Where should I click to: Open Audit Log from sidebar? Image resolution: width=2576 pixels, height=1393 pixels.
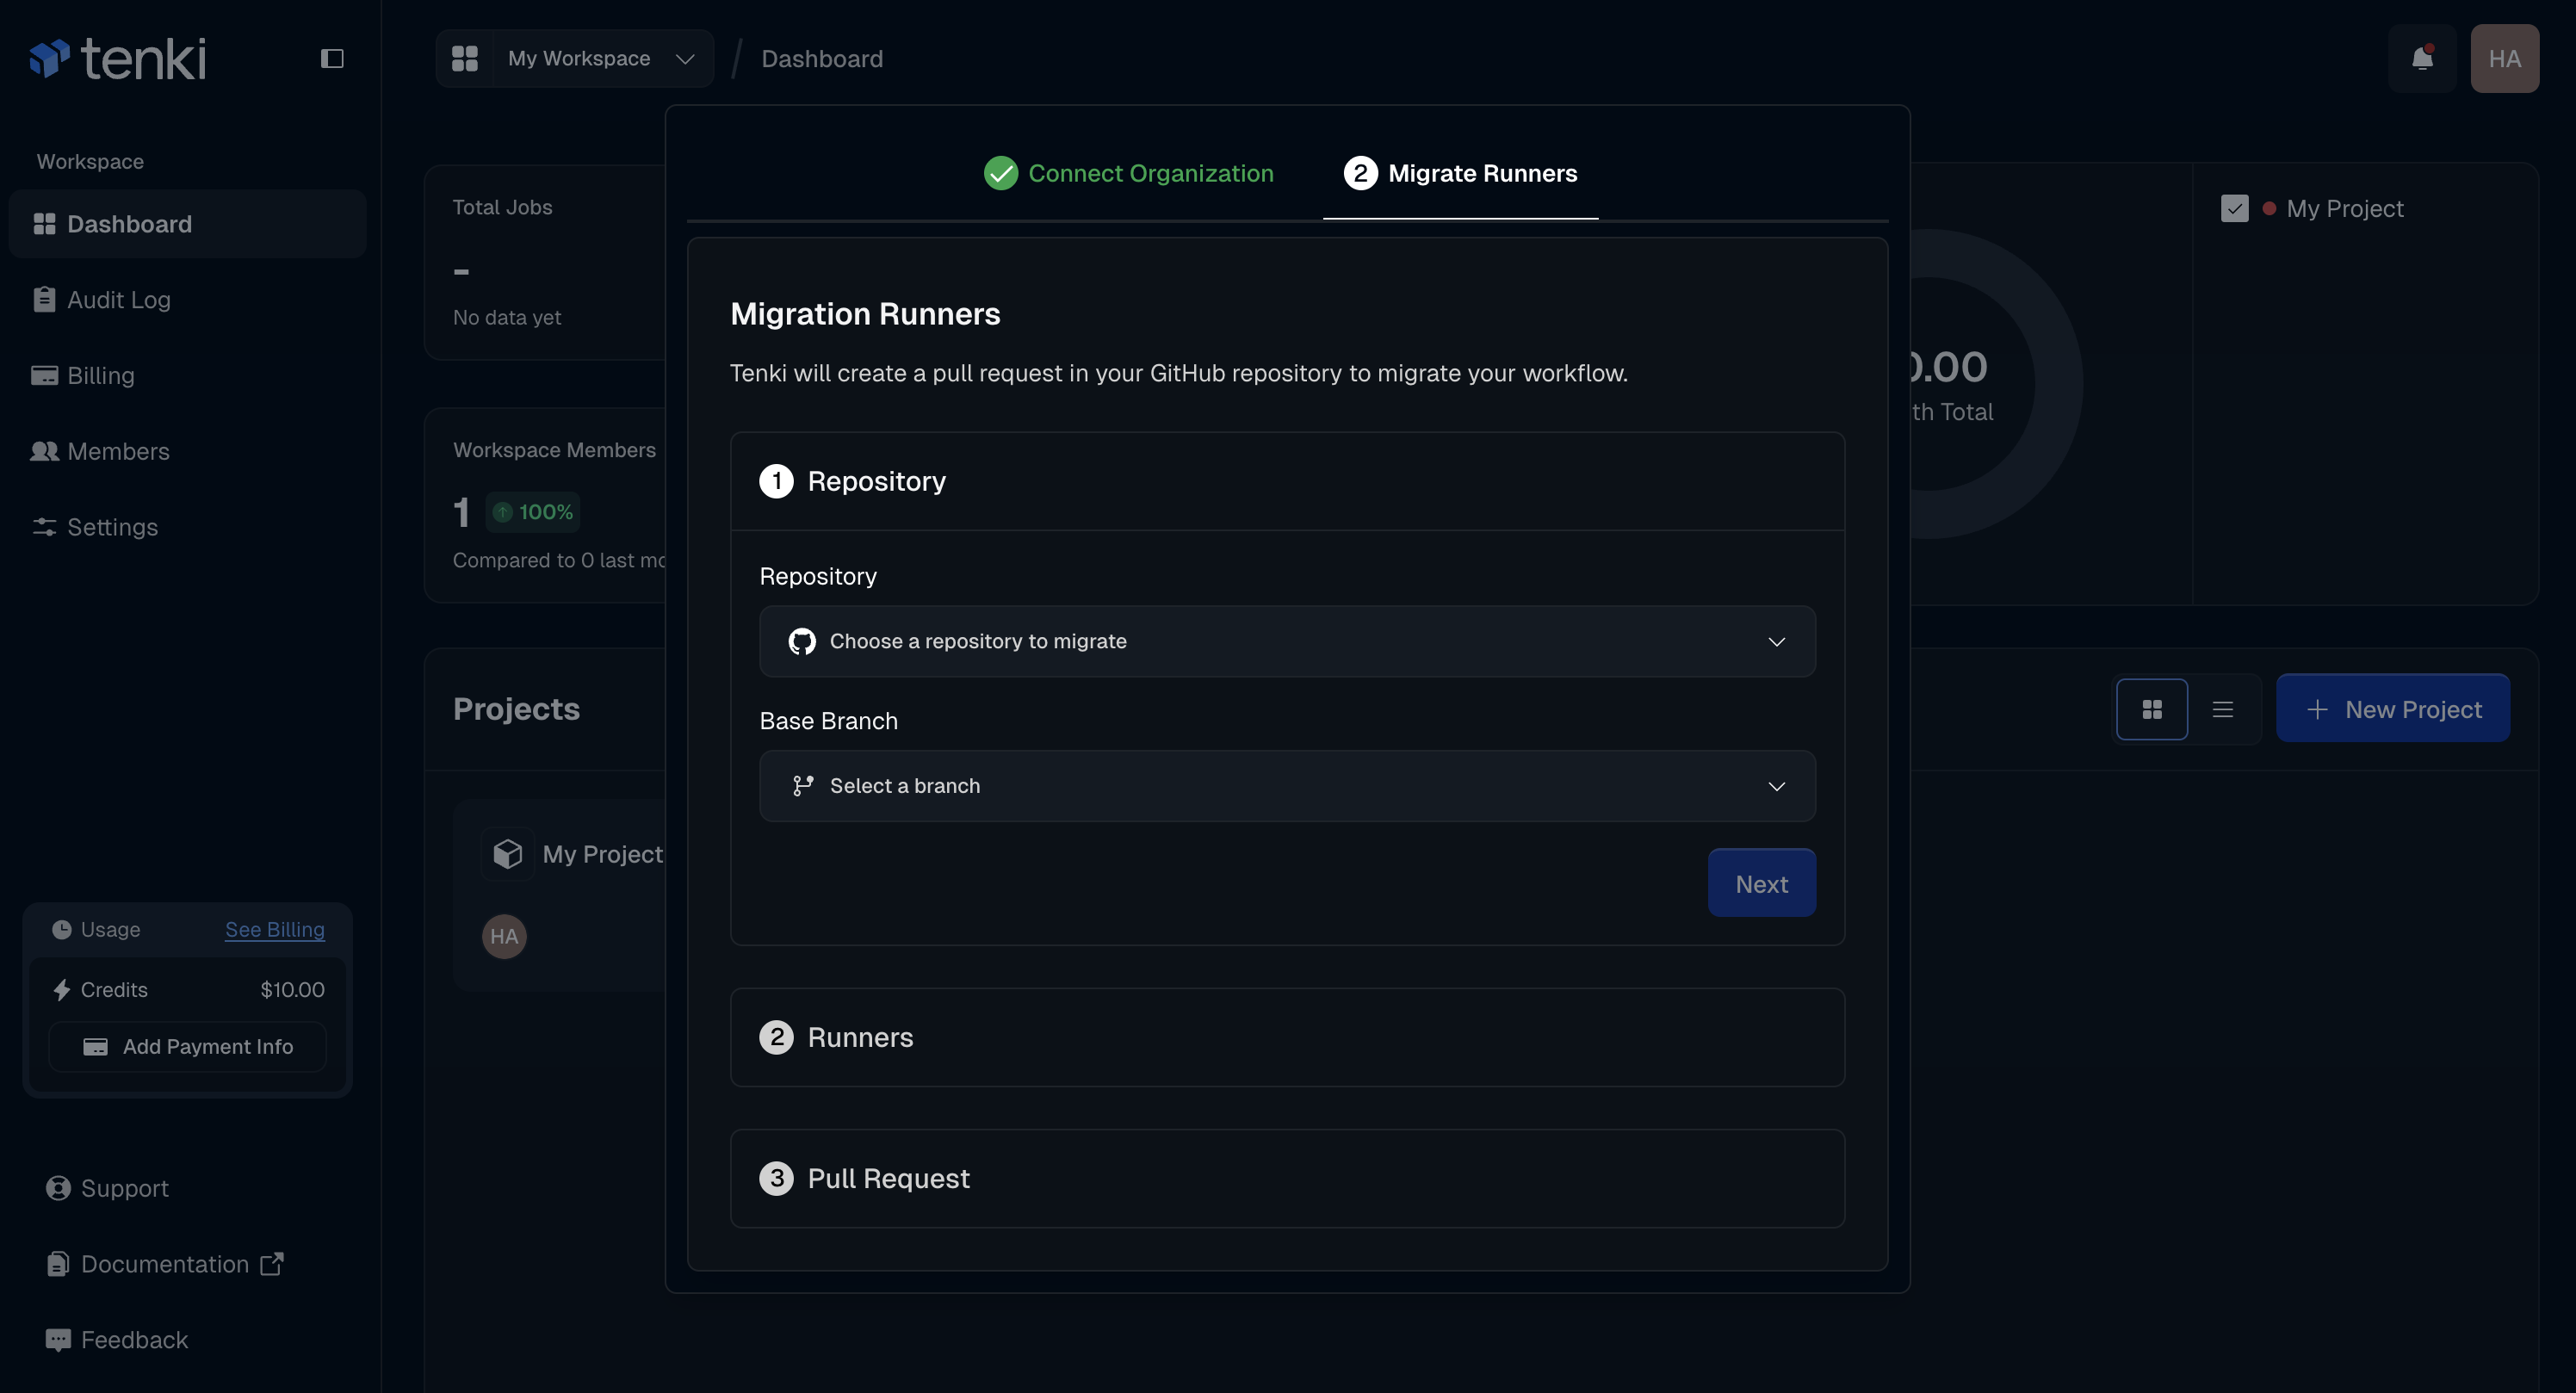(x=118, y=300)
